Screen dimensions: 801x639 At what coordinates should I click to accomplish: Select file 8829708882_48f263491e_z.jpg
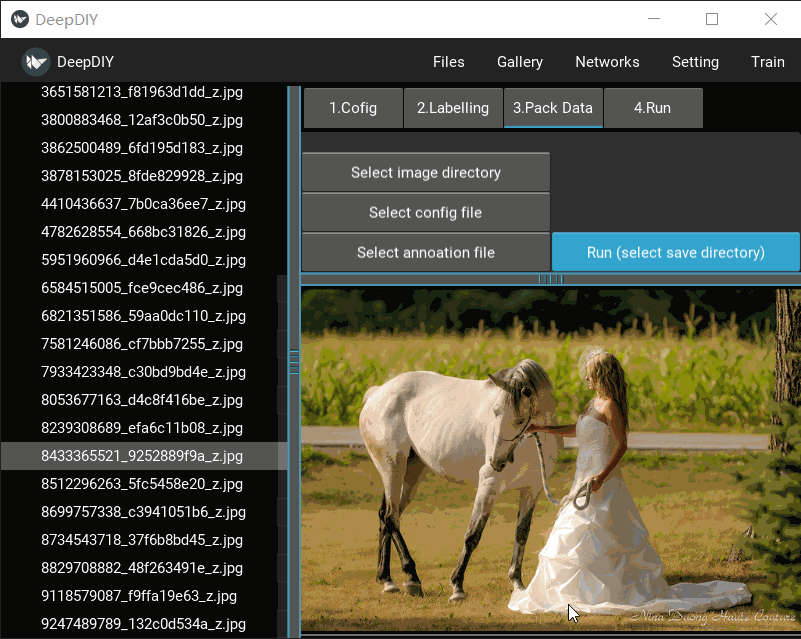(142, 568)
